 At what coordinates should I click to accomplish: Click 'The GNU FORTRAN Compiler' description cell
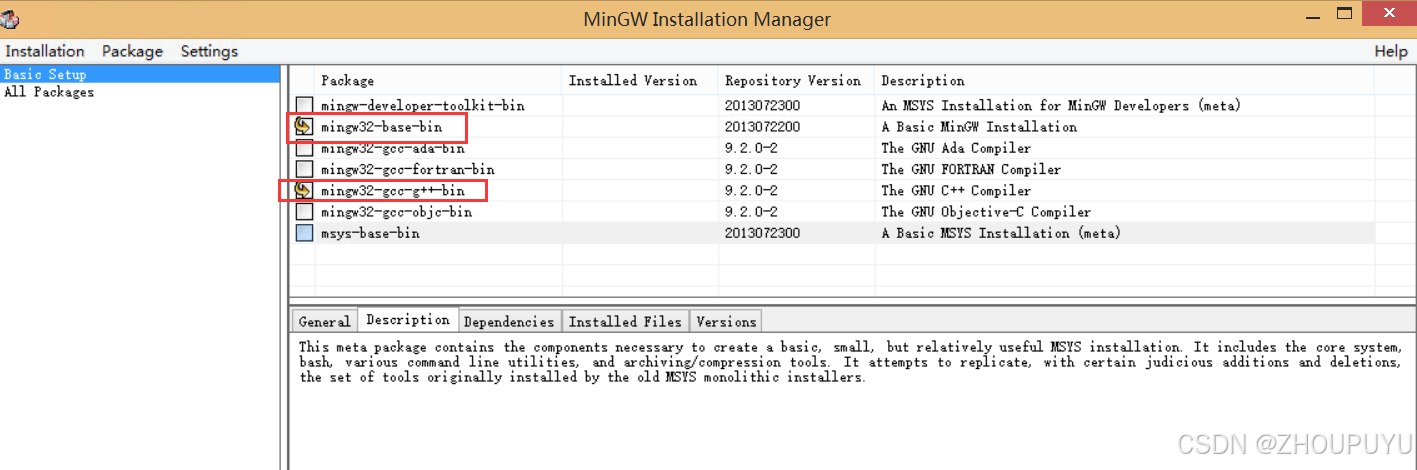coord(971,169)
